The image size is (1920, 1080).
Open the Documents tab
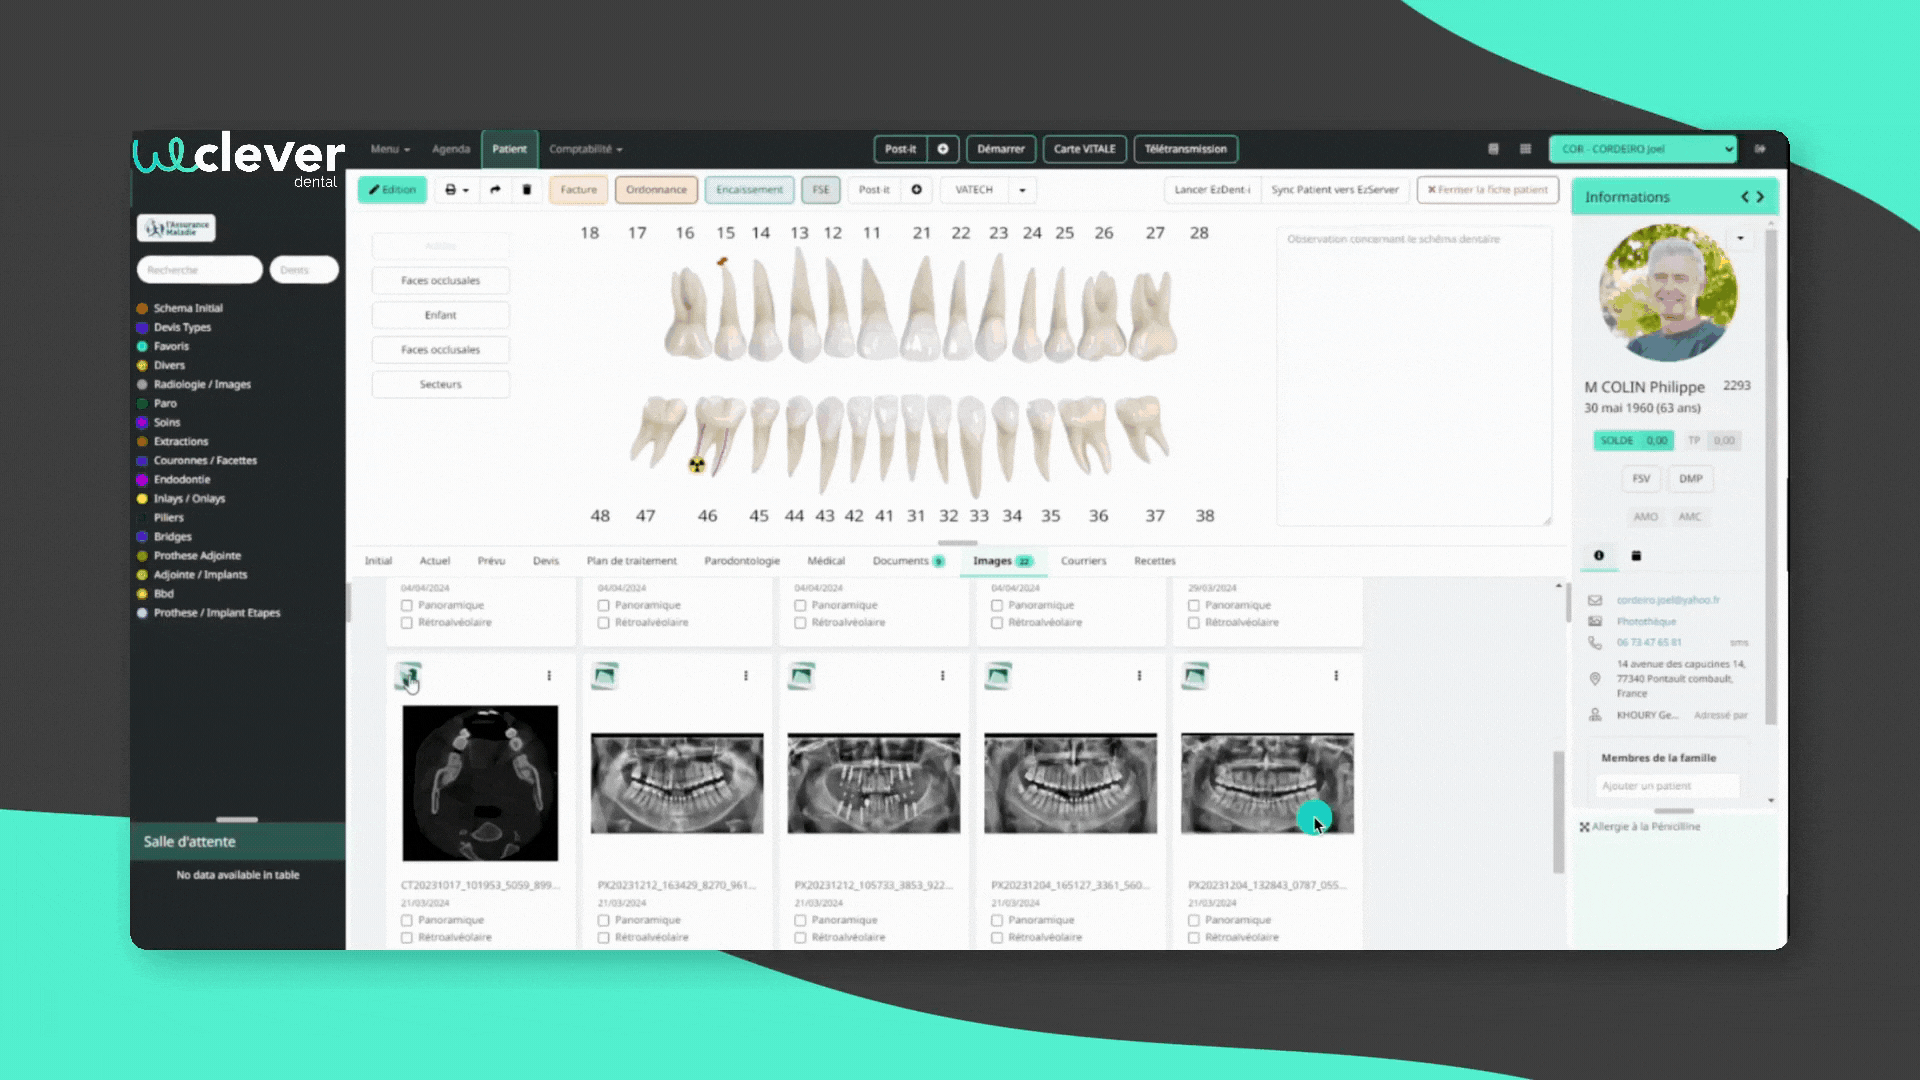coord(907,561)
